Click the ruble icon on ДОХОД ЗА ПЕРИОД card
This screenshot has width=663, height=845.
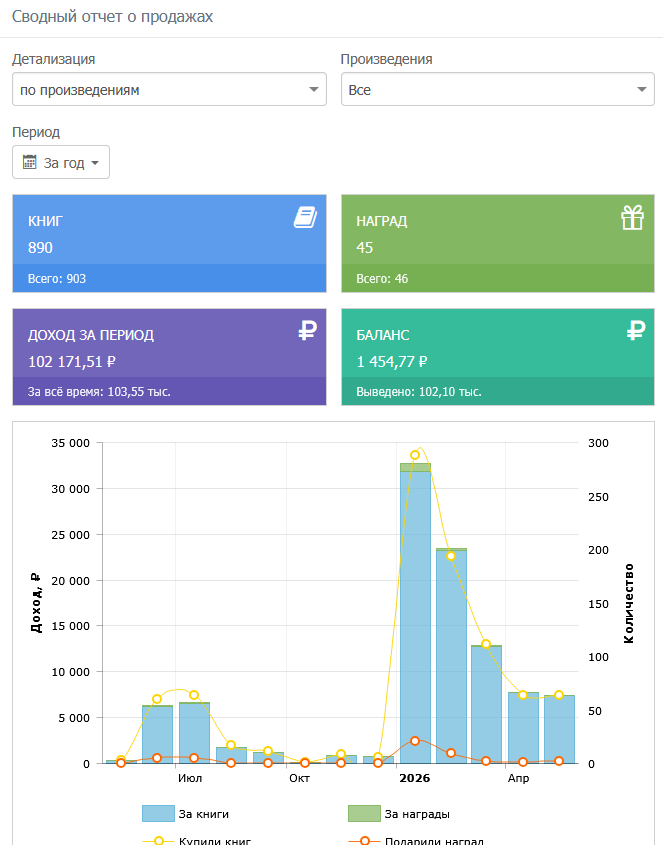click(x=307, y=330)
